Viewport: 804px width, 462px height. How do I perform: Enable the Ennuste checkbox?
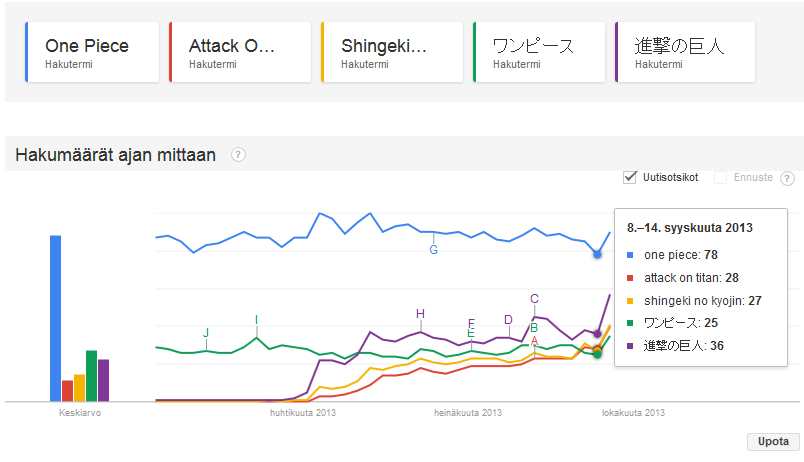pos(720,177)
